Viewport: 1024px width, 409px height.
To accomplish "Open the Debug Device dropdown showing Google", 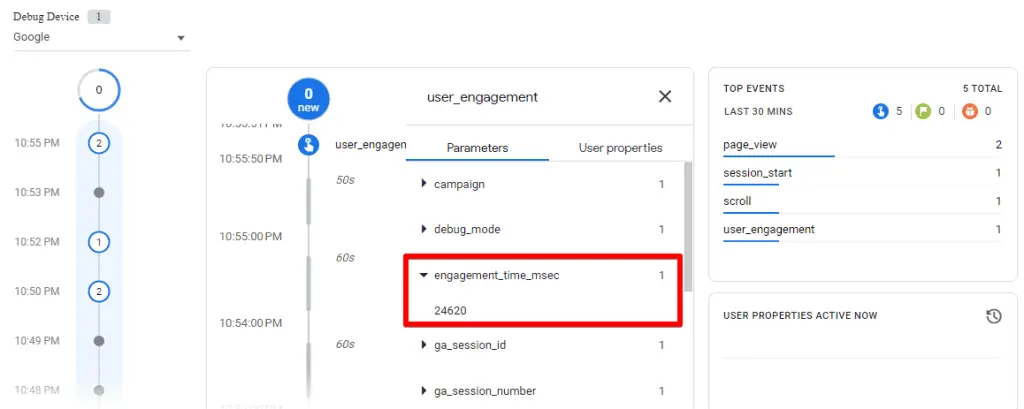I will click(101, 38).
